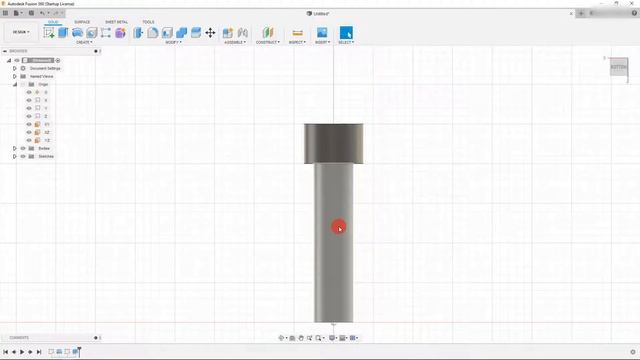This screenshot has width=640, height=360.
Task: Hide the origin point O
Action: tap(29, 92)
